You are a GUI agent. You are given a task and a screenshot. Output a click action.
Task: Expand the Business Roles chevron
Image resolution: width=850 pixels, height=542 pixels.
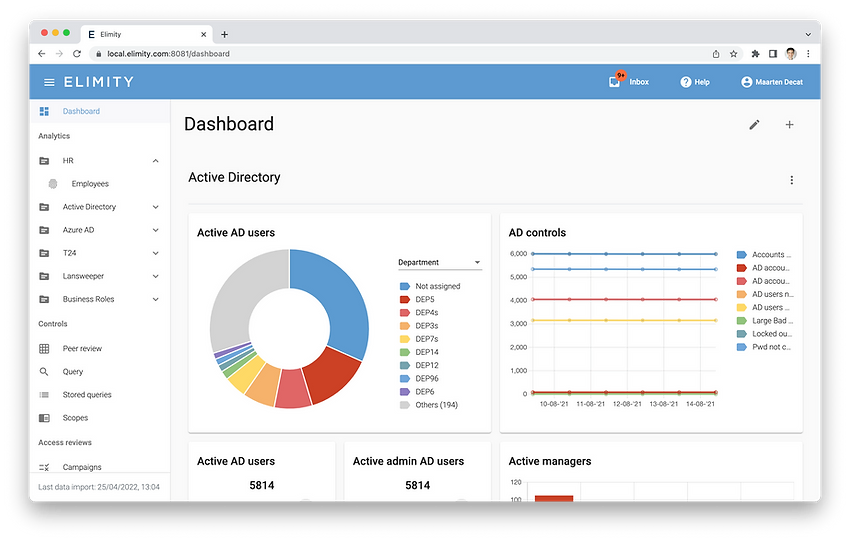point(156,299)
